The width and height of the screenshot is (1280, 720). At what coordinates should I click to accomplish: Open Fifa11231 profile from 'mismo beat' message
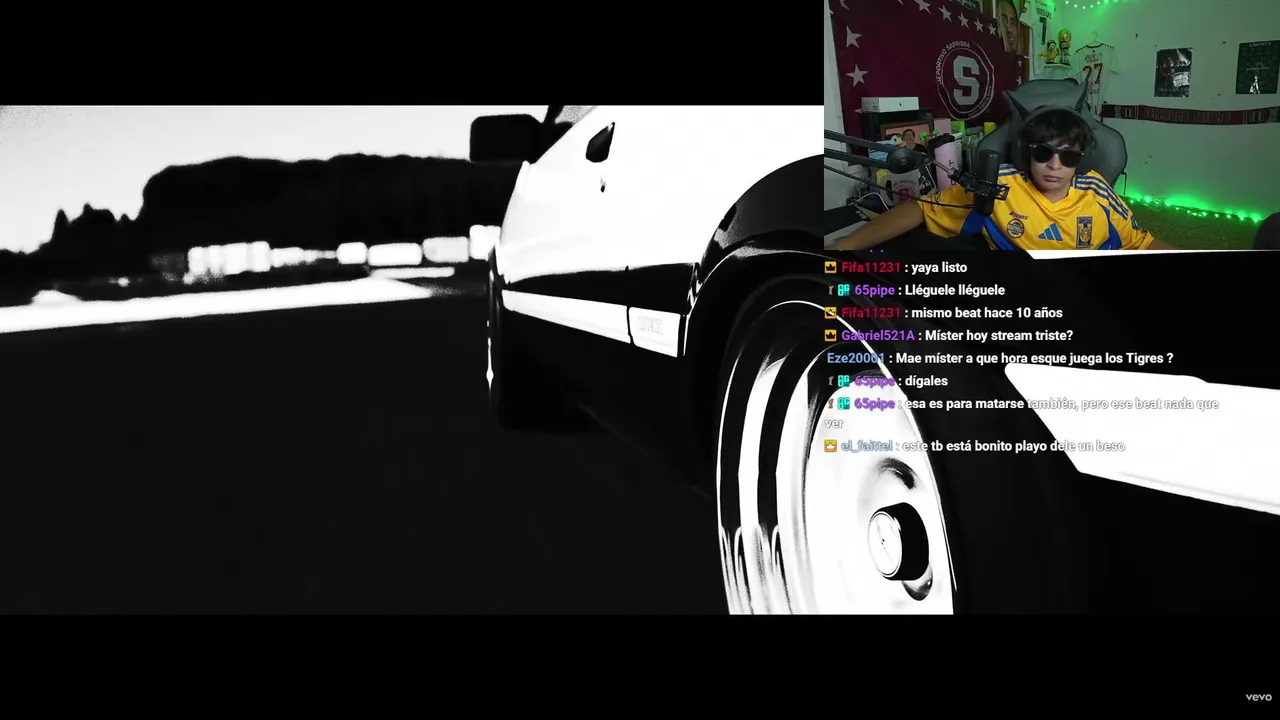[871, 313]
